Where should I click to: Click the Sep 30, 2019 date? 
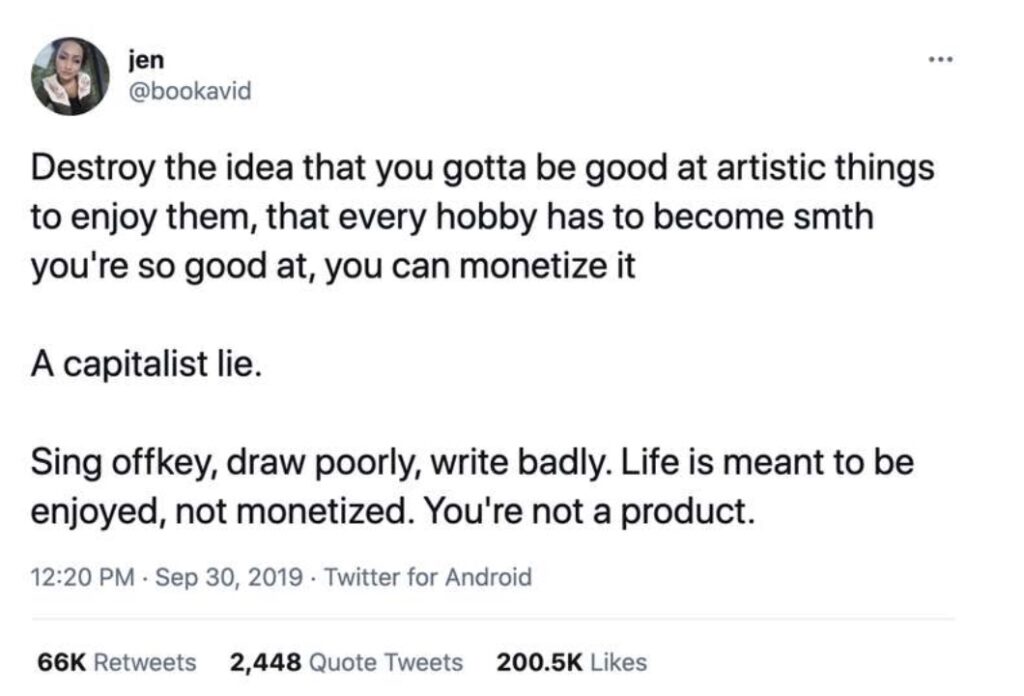[x=229, y=577]
